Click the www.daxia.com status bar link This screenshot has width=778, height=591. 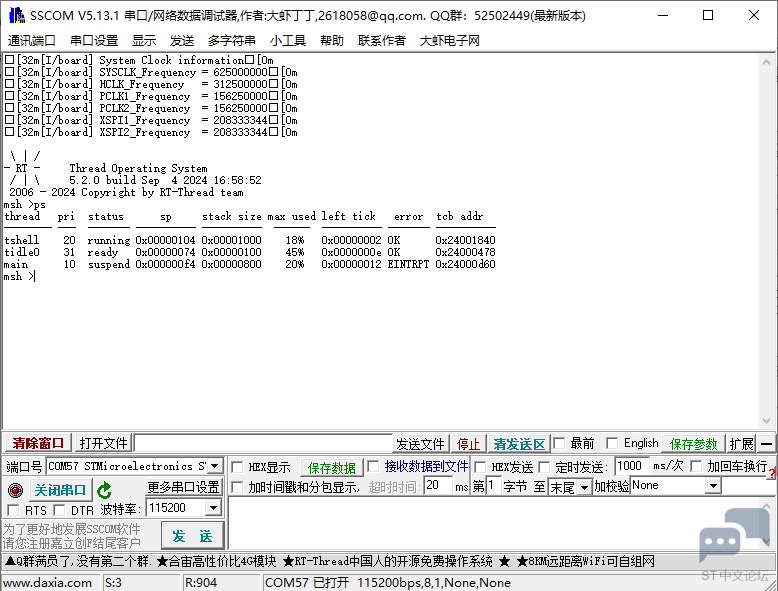(x=48, y=583)
